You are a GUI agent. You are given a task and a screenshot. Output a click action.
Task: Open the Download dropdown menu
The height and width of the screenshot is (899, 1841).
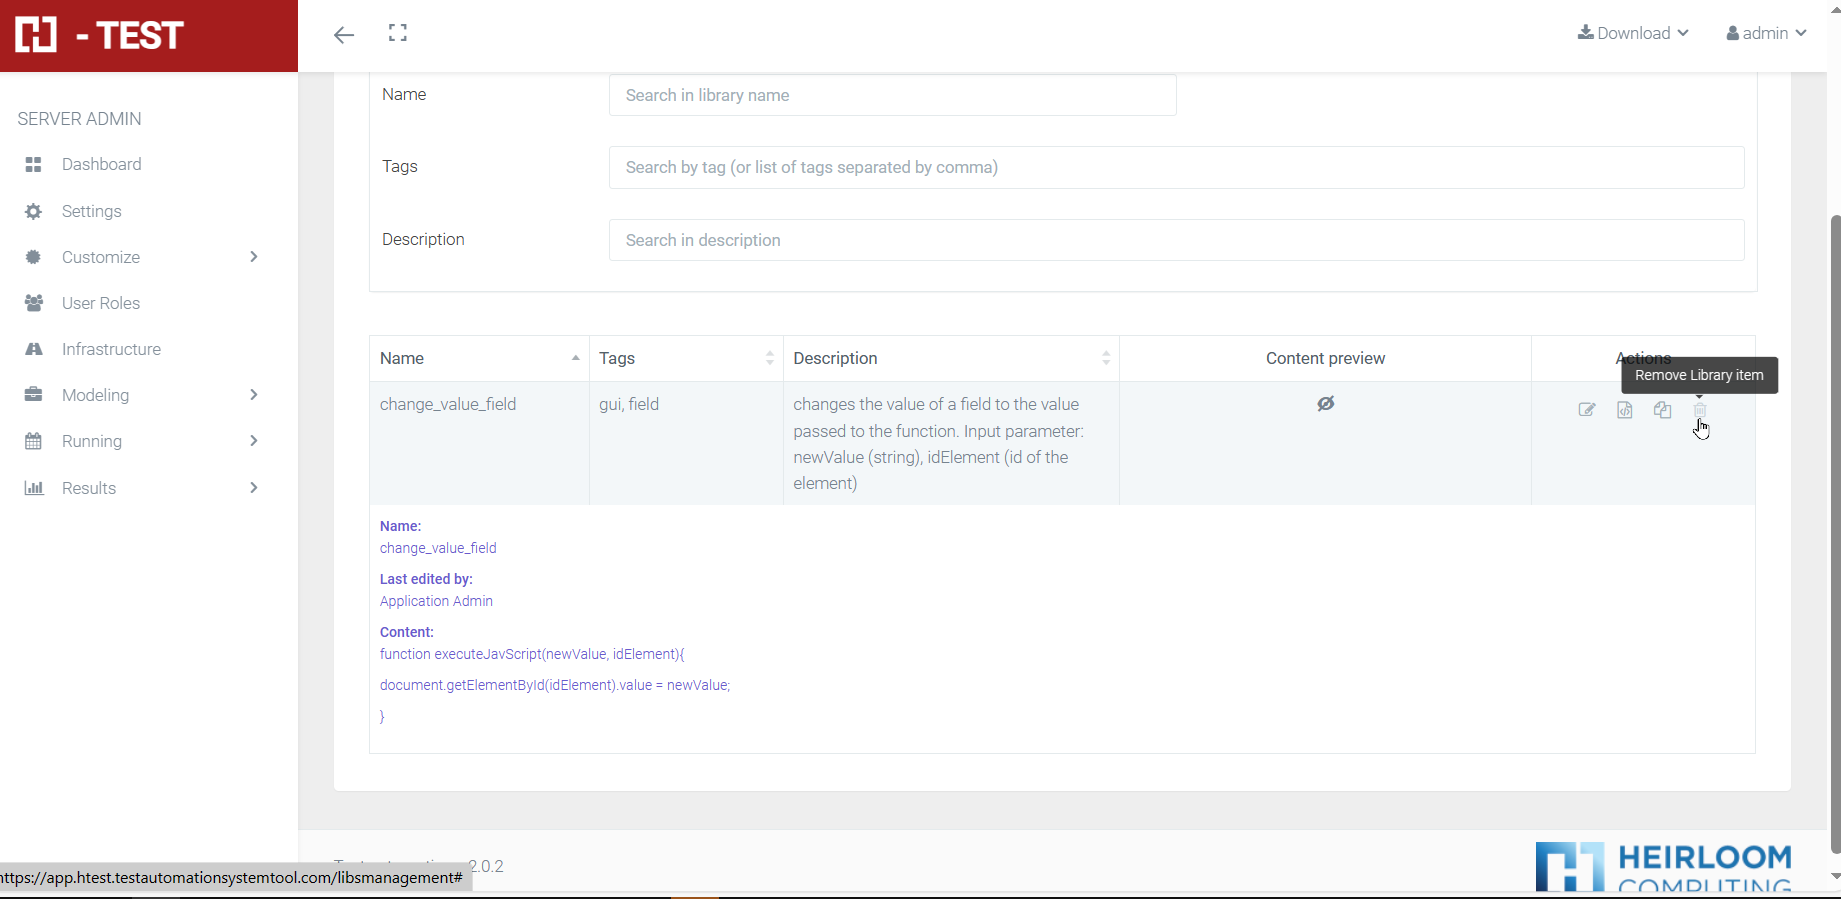point(1633,33)
